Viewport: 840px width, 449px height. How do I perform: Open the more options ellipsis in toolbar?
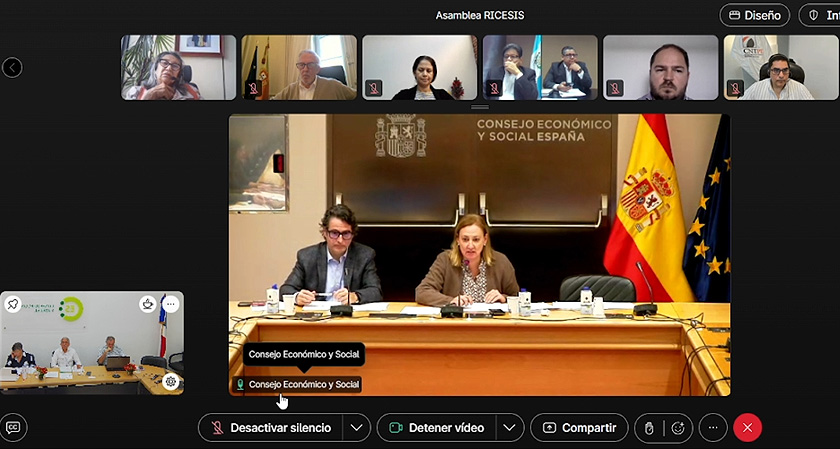(x=713, y=428)
